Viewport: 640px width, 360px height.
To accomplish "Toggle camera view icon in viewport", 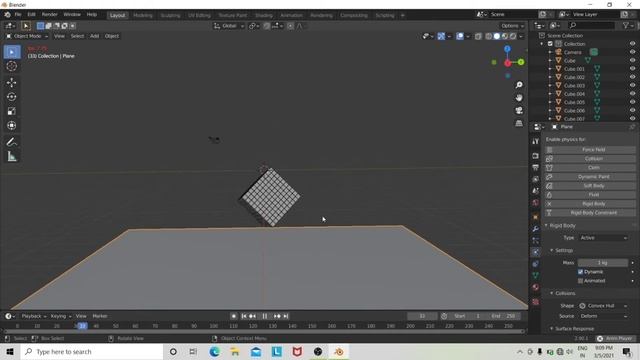I will pyautogui.click(x=519, y=110).
